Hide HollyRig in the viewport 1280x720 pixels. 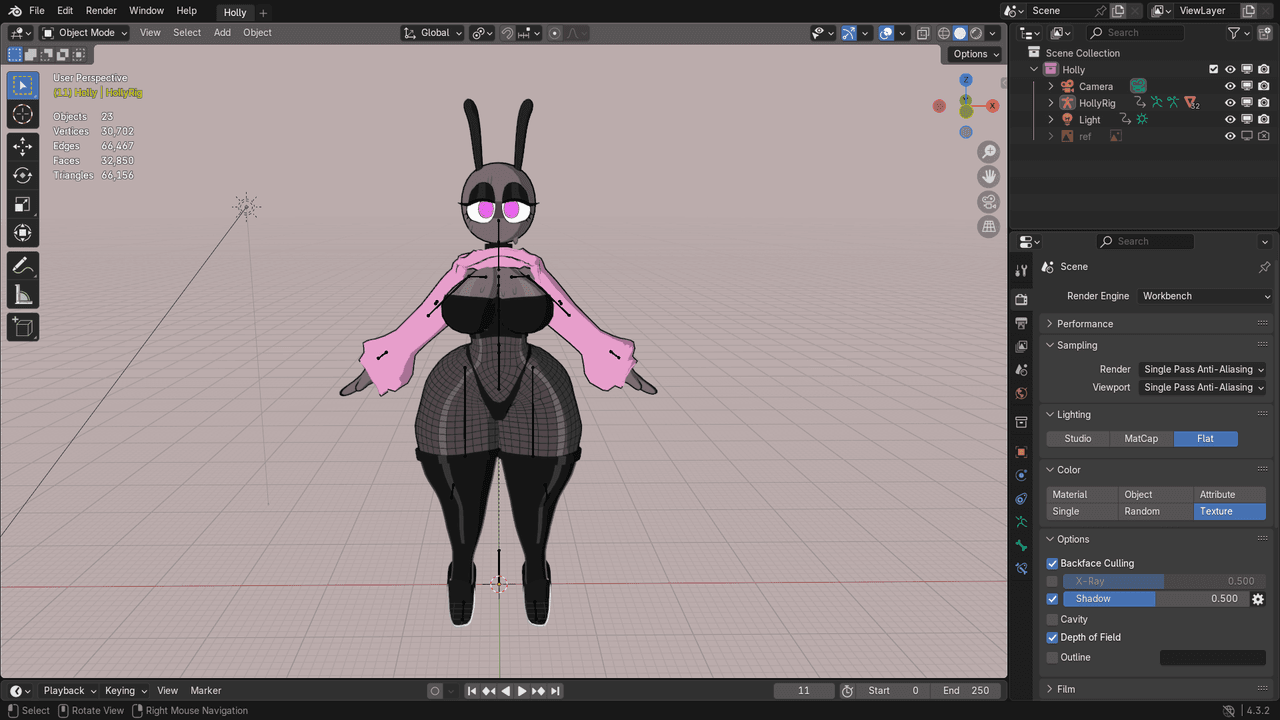click(1230, 103)
